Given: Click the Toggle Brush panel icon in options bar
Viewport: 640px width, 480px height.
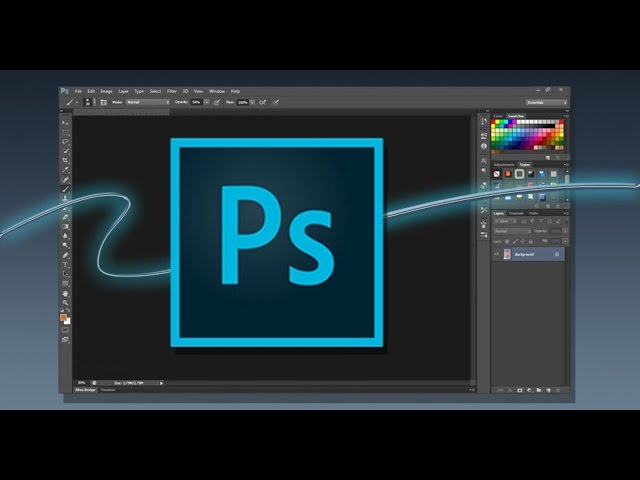Looking at the screenshot, I should (104, 102).
